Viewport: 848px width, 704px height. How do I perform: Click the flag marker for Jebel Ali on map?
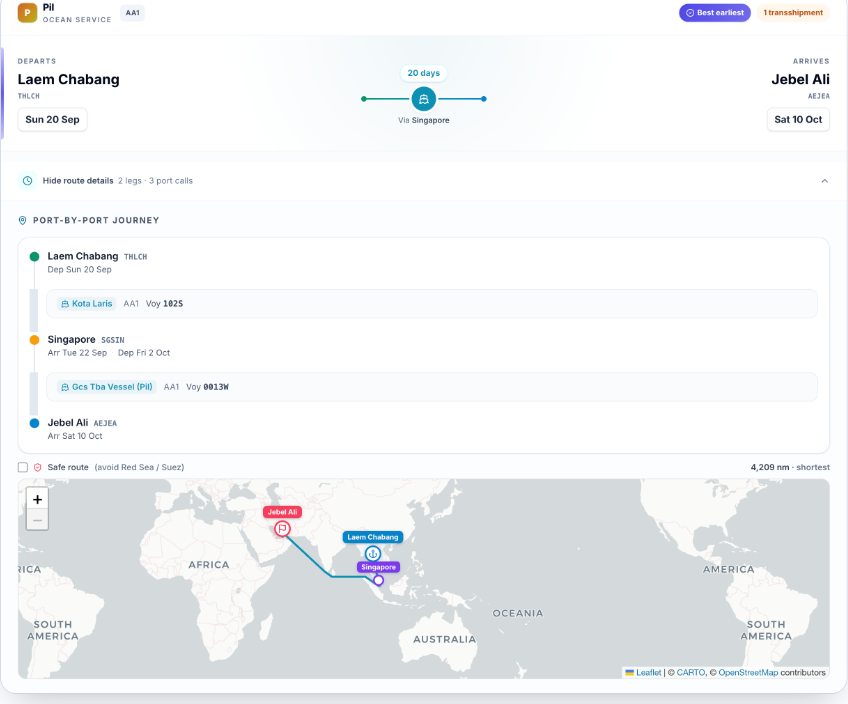click(282, 528)
